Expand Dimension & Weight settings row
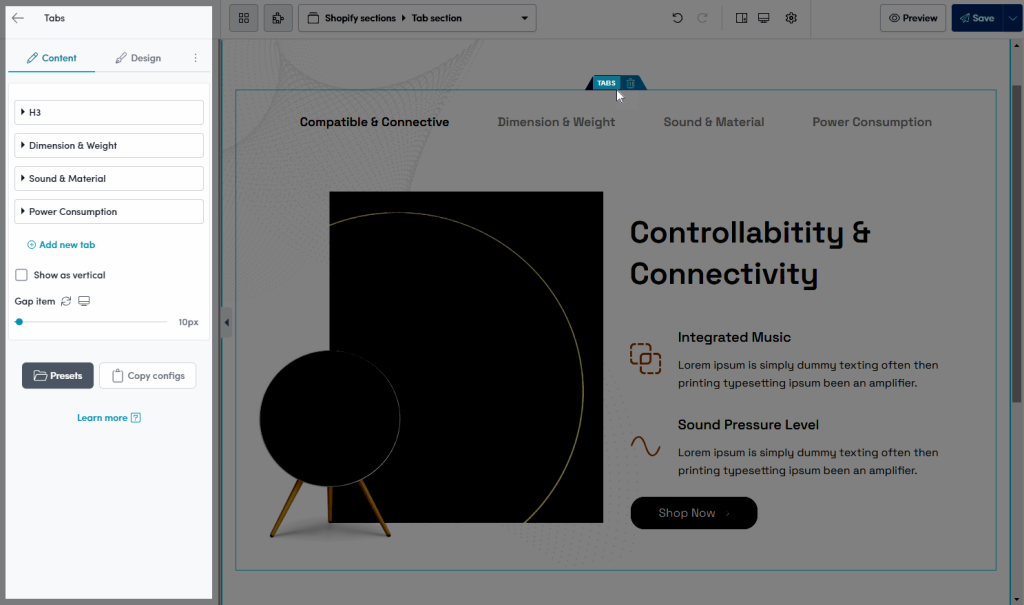The image size is (1024, 605). tap(109, 146)
